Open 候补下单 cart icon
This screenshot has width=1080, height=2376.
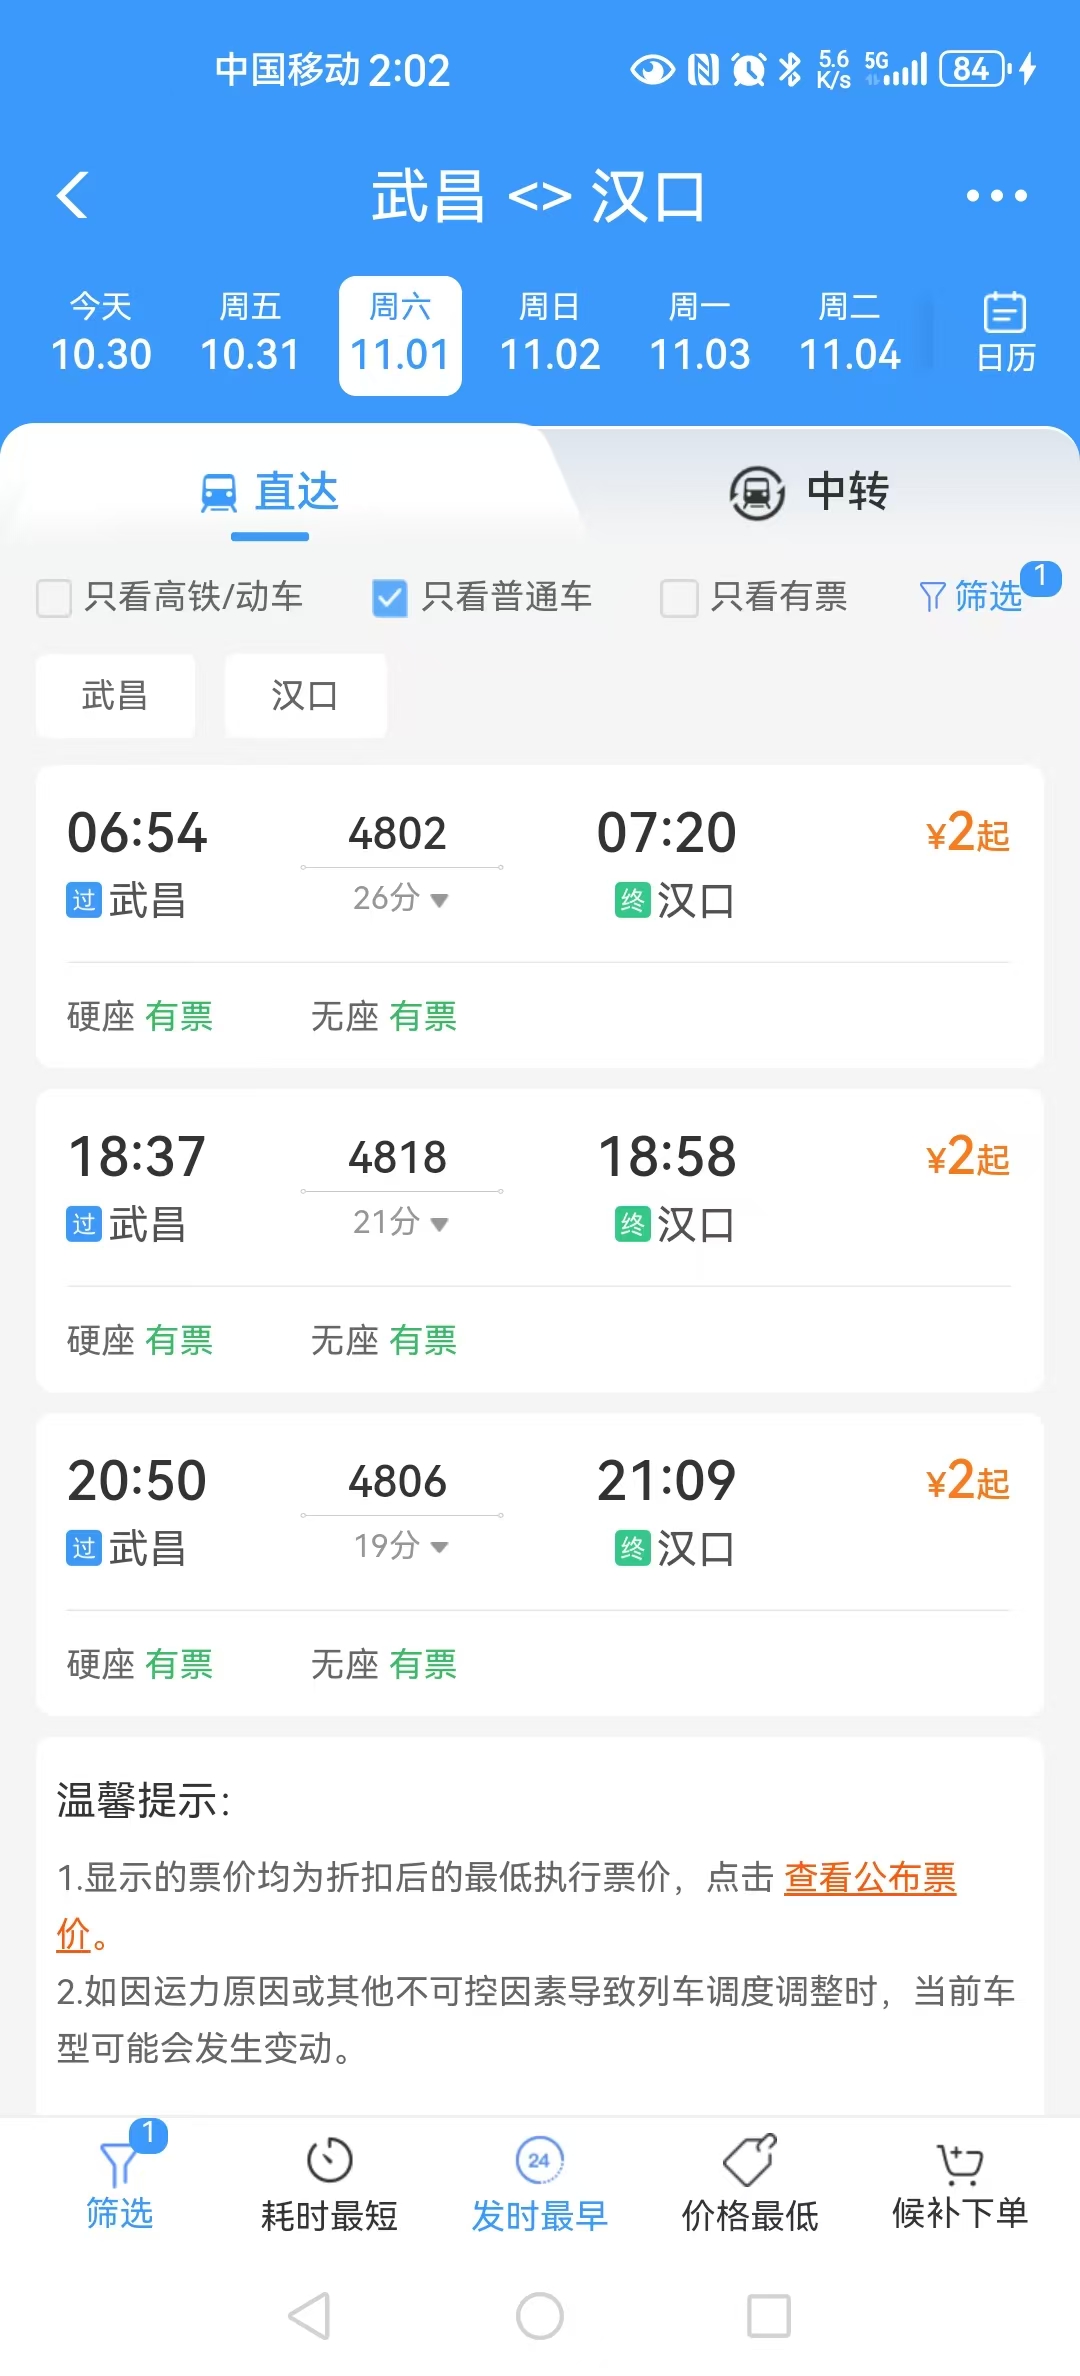pyautogui.click(x=959, y=2161)
